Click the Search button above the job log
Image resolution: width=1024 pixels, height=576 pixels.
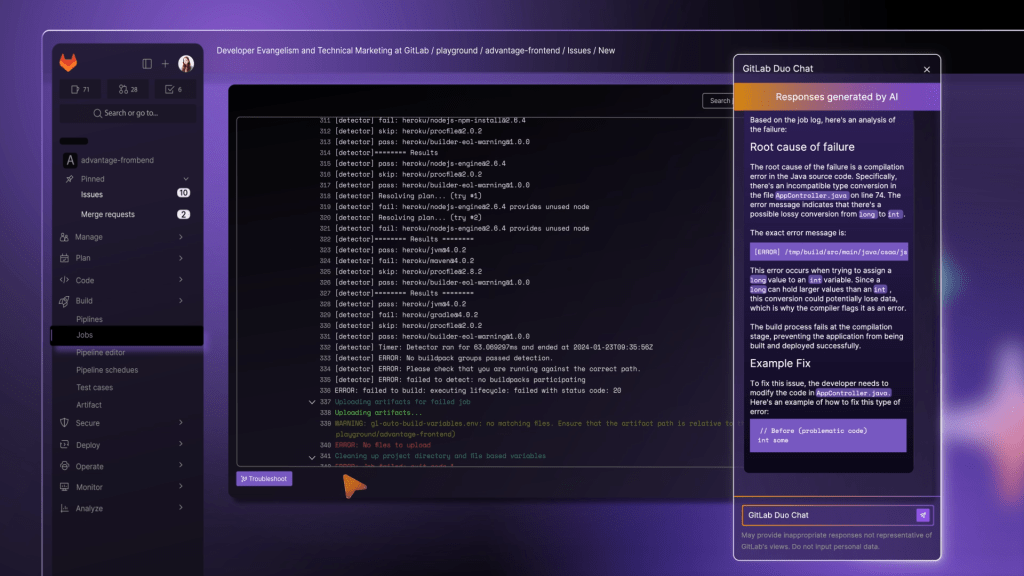[720, 101]
